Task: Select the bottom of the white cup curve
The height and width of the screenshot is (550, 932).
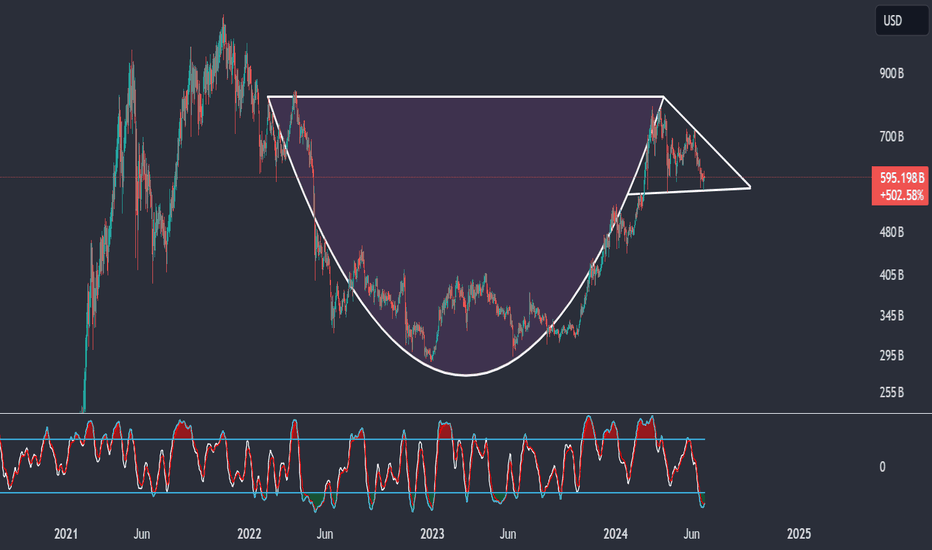Action: [466, 375]
